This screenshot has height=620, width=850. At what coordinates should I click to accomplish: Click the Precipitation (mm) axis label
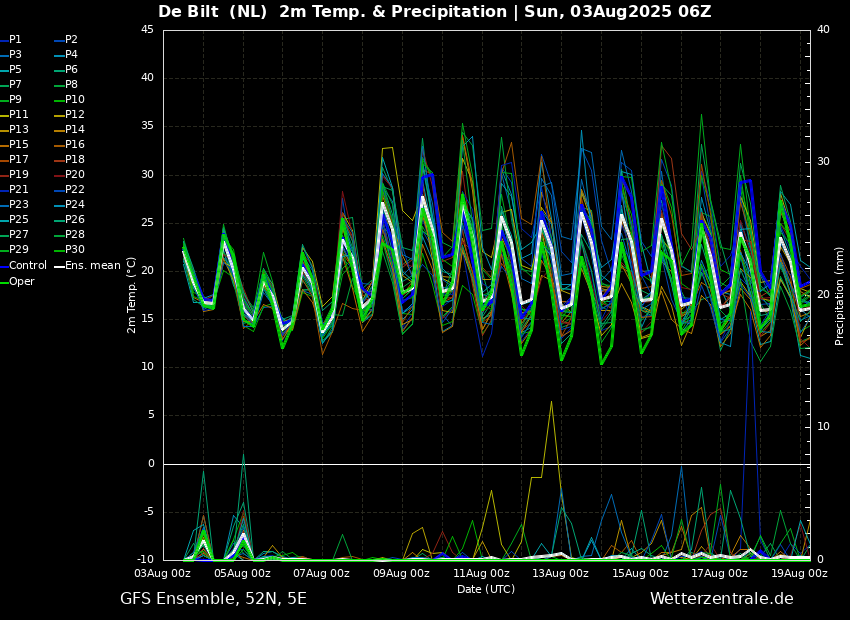point(840,295)
